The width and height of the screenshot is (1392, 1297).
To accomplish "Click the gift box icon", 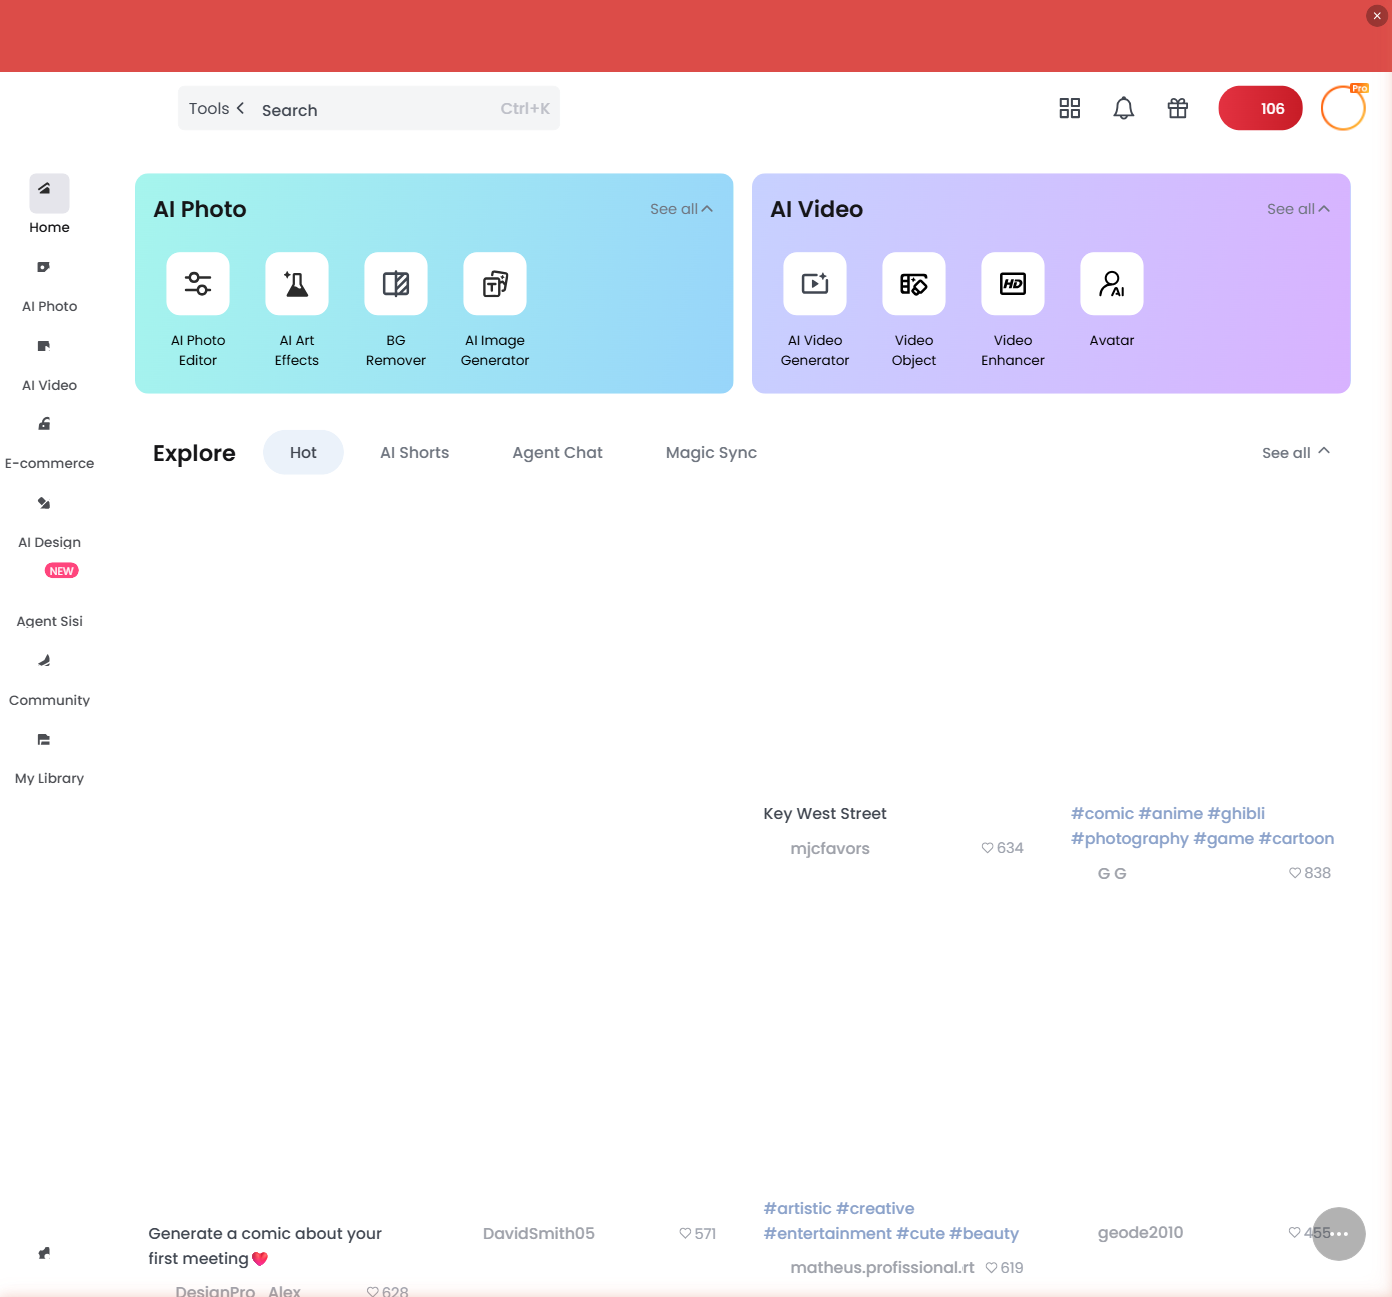I will pos(1177,107).
